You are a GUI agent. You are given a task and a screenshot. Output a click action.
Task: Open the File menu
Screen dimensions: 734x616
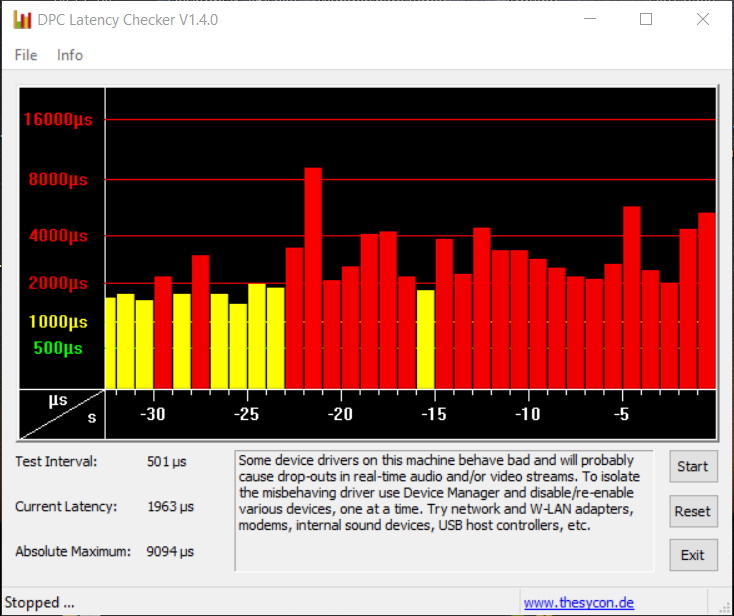26,55
